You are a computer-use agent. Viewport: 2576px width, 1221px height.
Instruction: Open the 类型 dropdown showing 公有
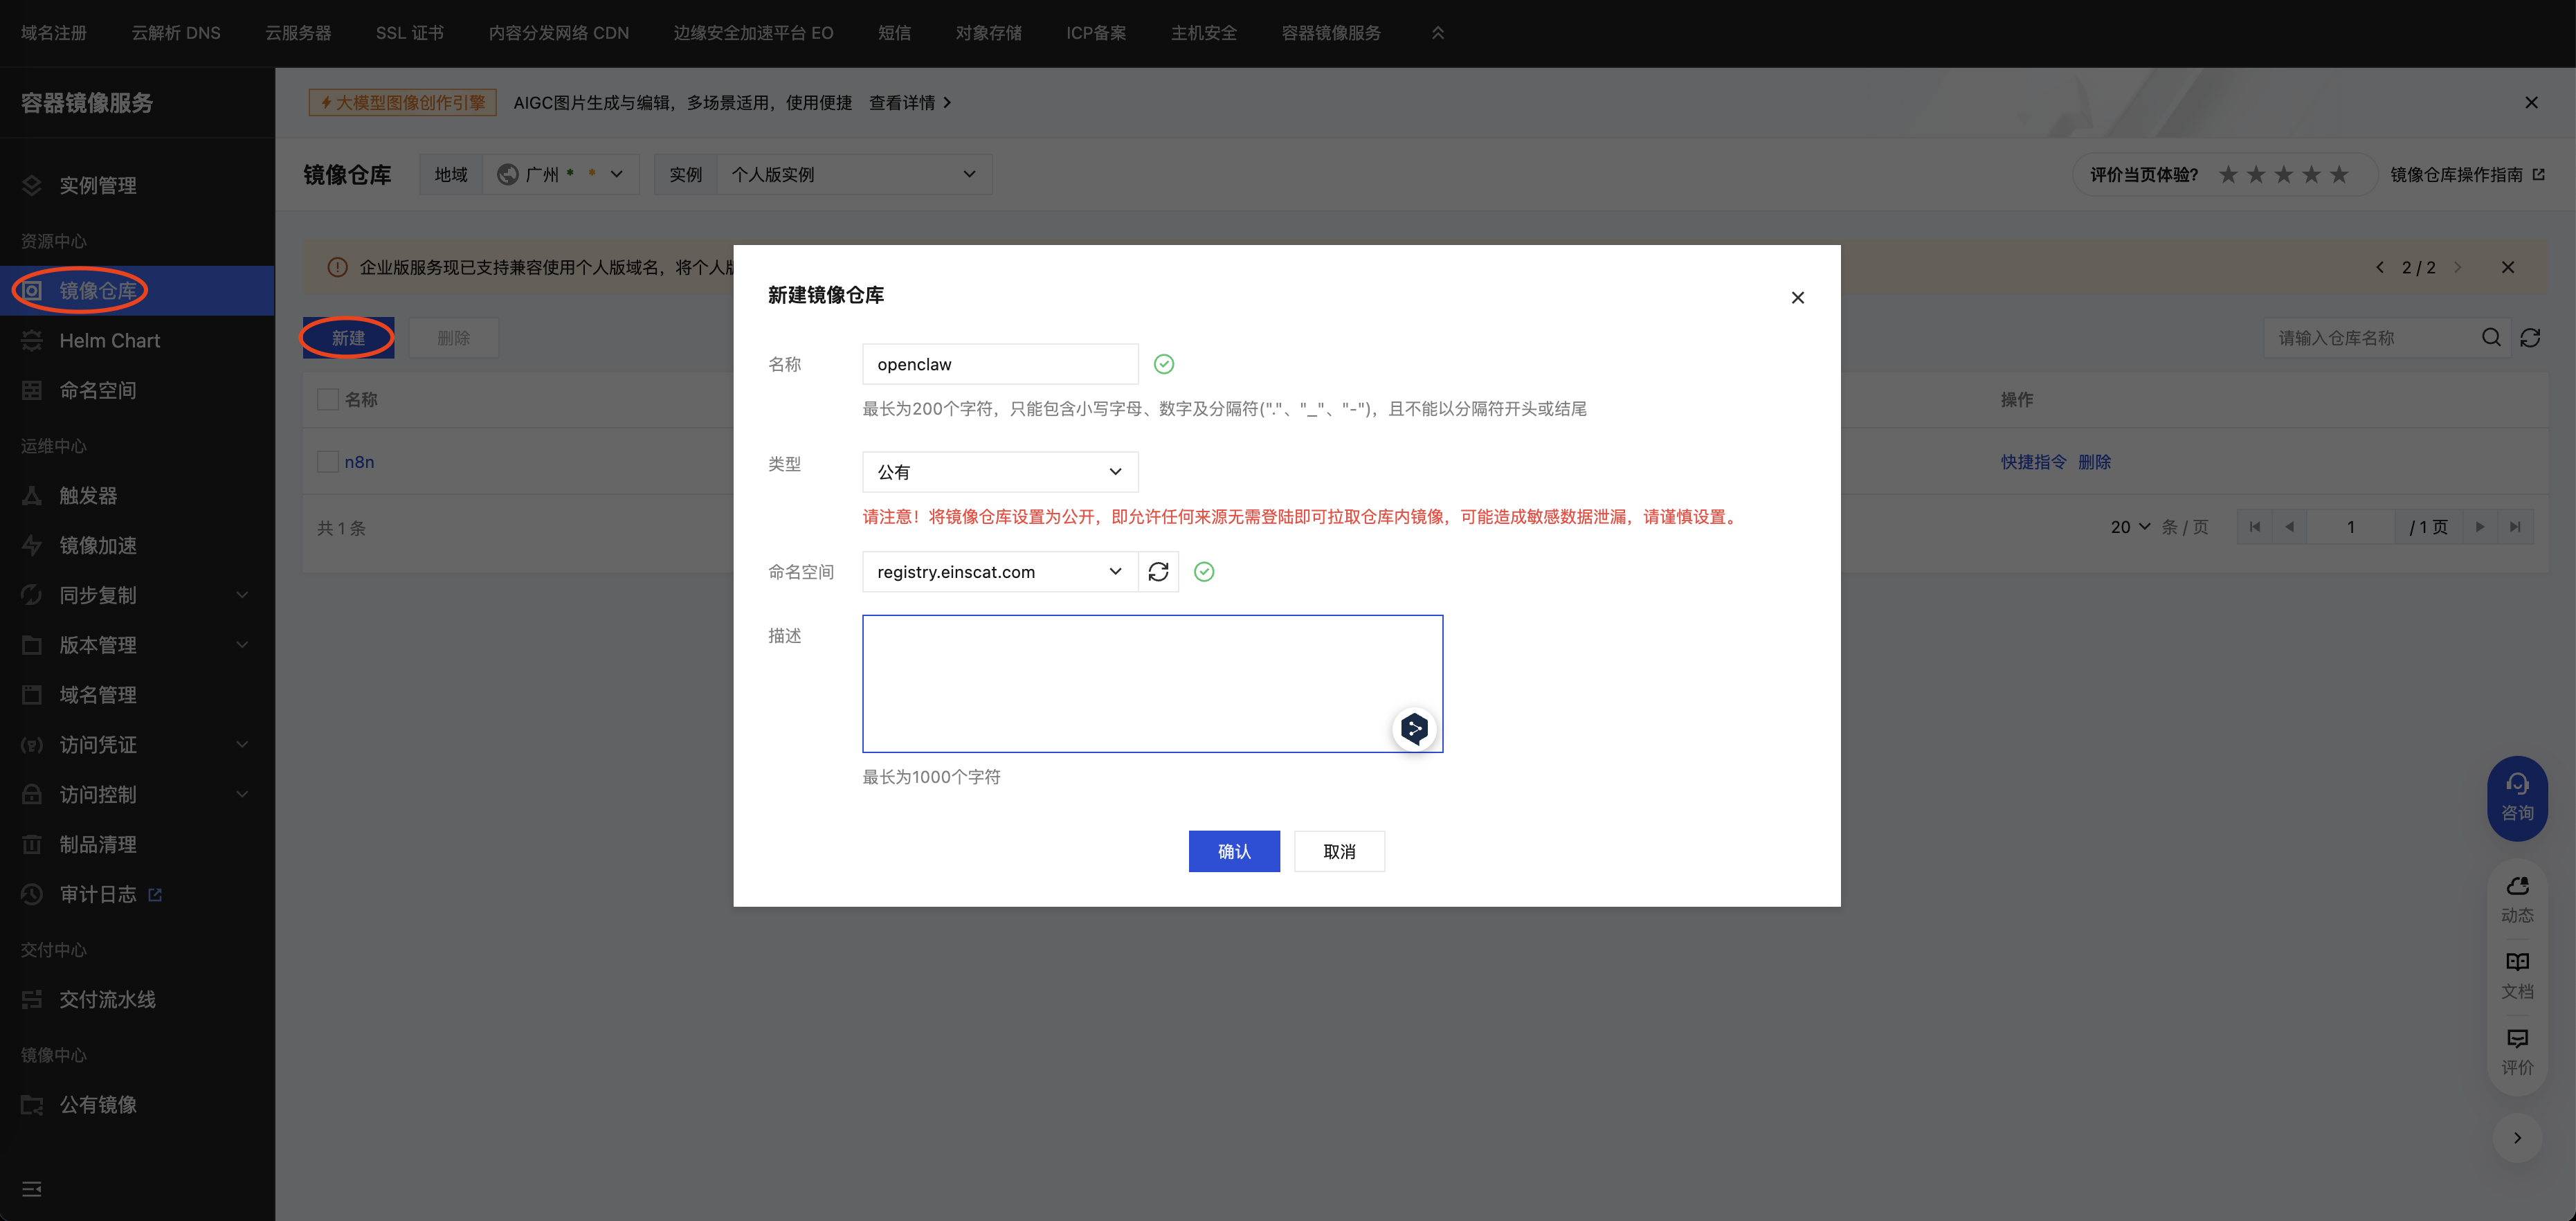click(1000, 472)
